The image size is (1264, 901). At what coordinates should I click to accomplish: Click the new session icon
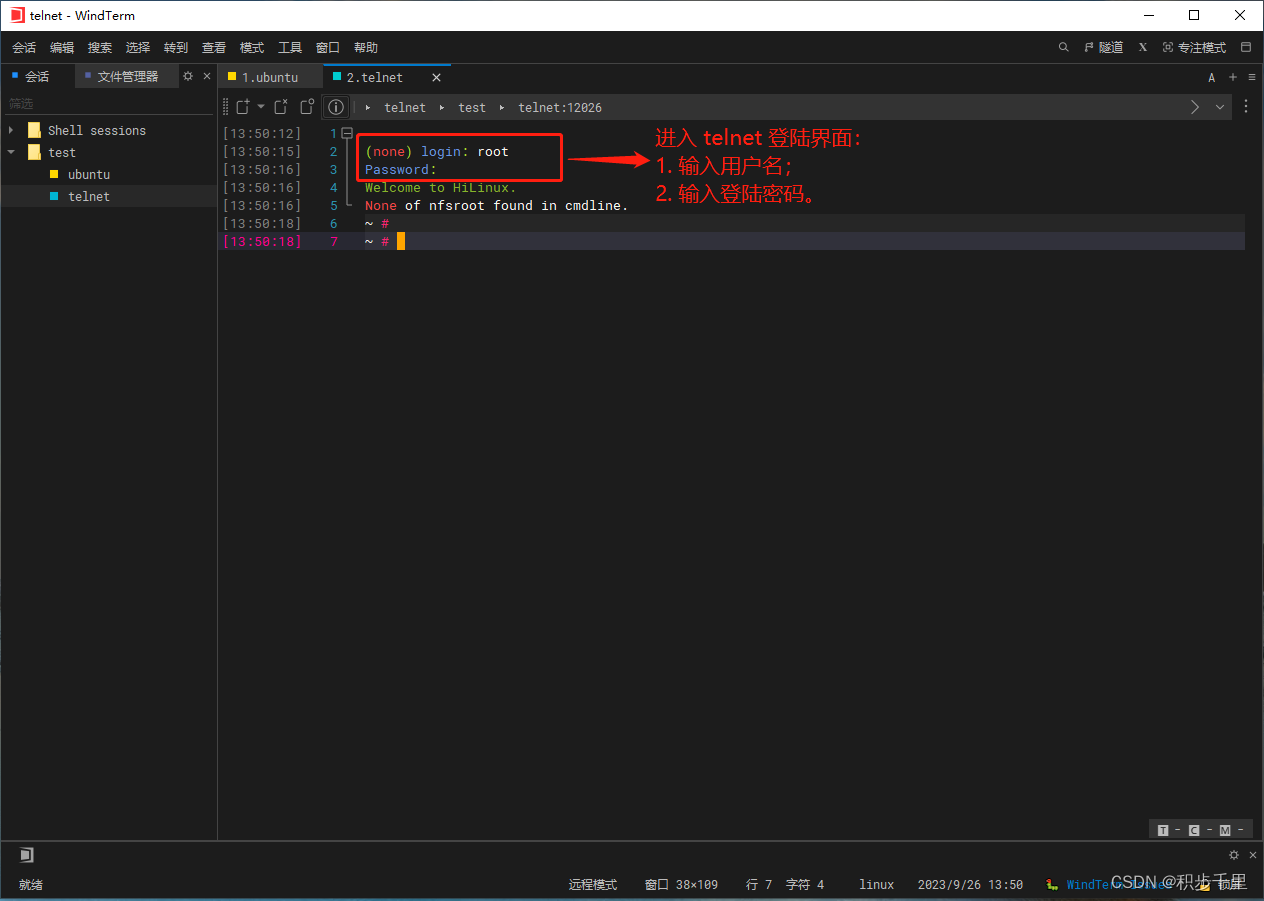click(x=243, y=107)
